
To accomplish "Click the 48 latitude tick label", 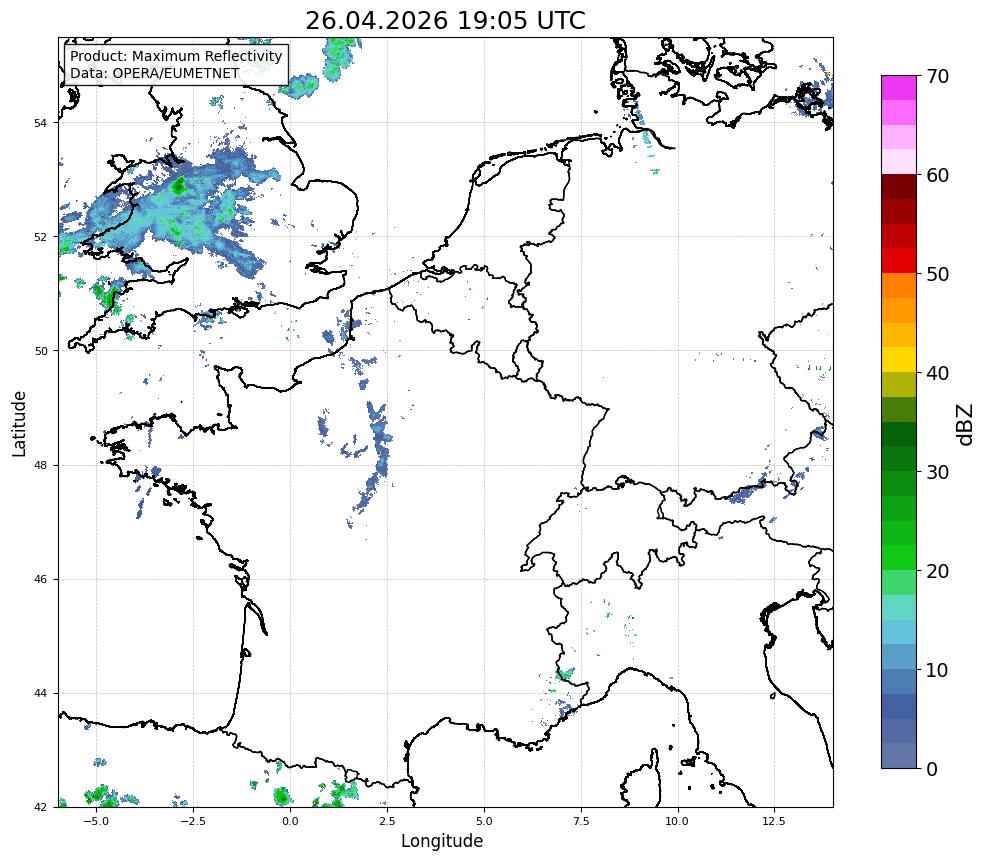I will (x=40, y=465).
